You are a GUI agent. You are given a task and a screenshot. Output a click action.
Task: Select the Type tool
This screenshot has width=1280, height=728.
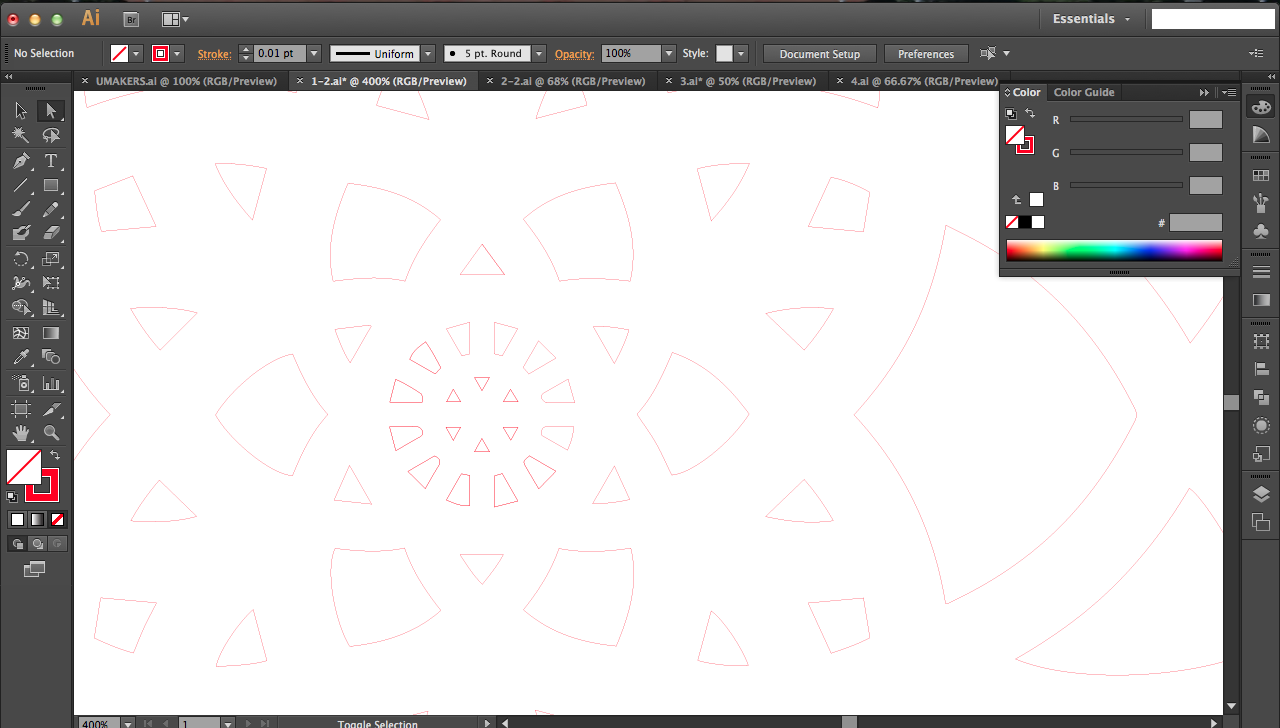(50, 161)
